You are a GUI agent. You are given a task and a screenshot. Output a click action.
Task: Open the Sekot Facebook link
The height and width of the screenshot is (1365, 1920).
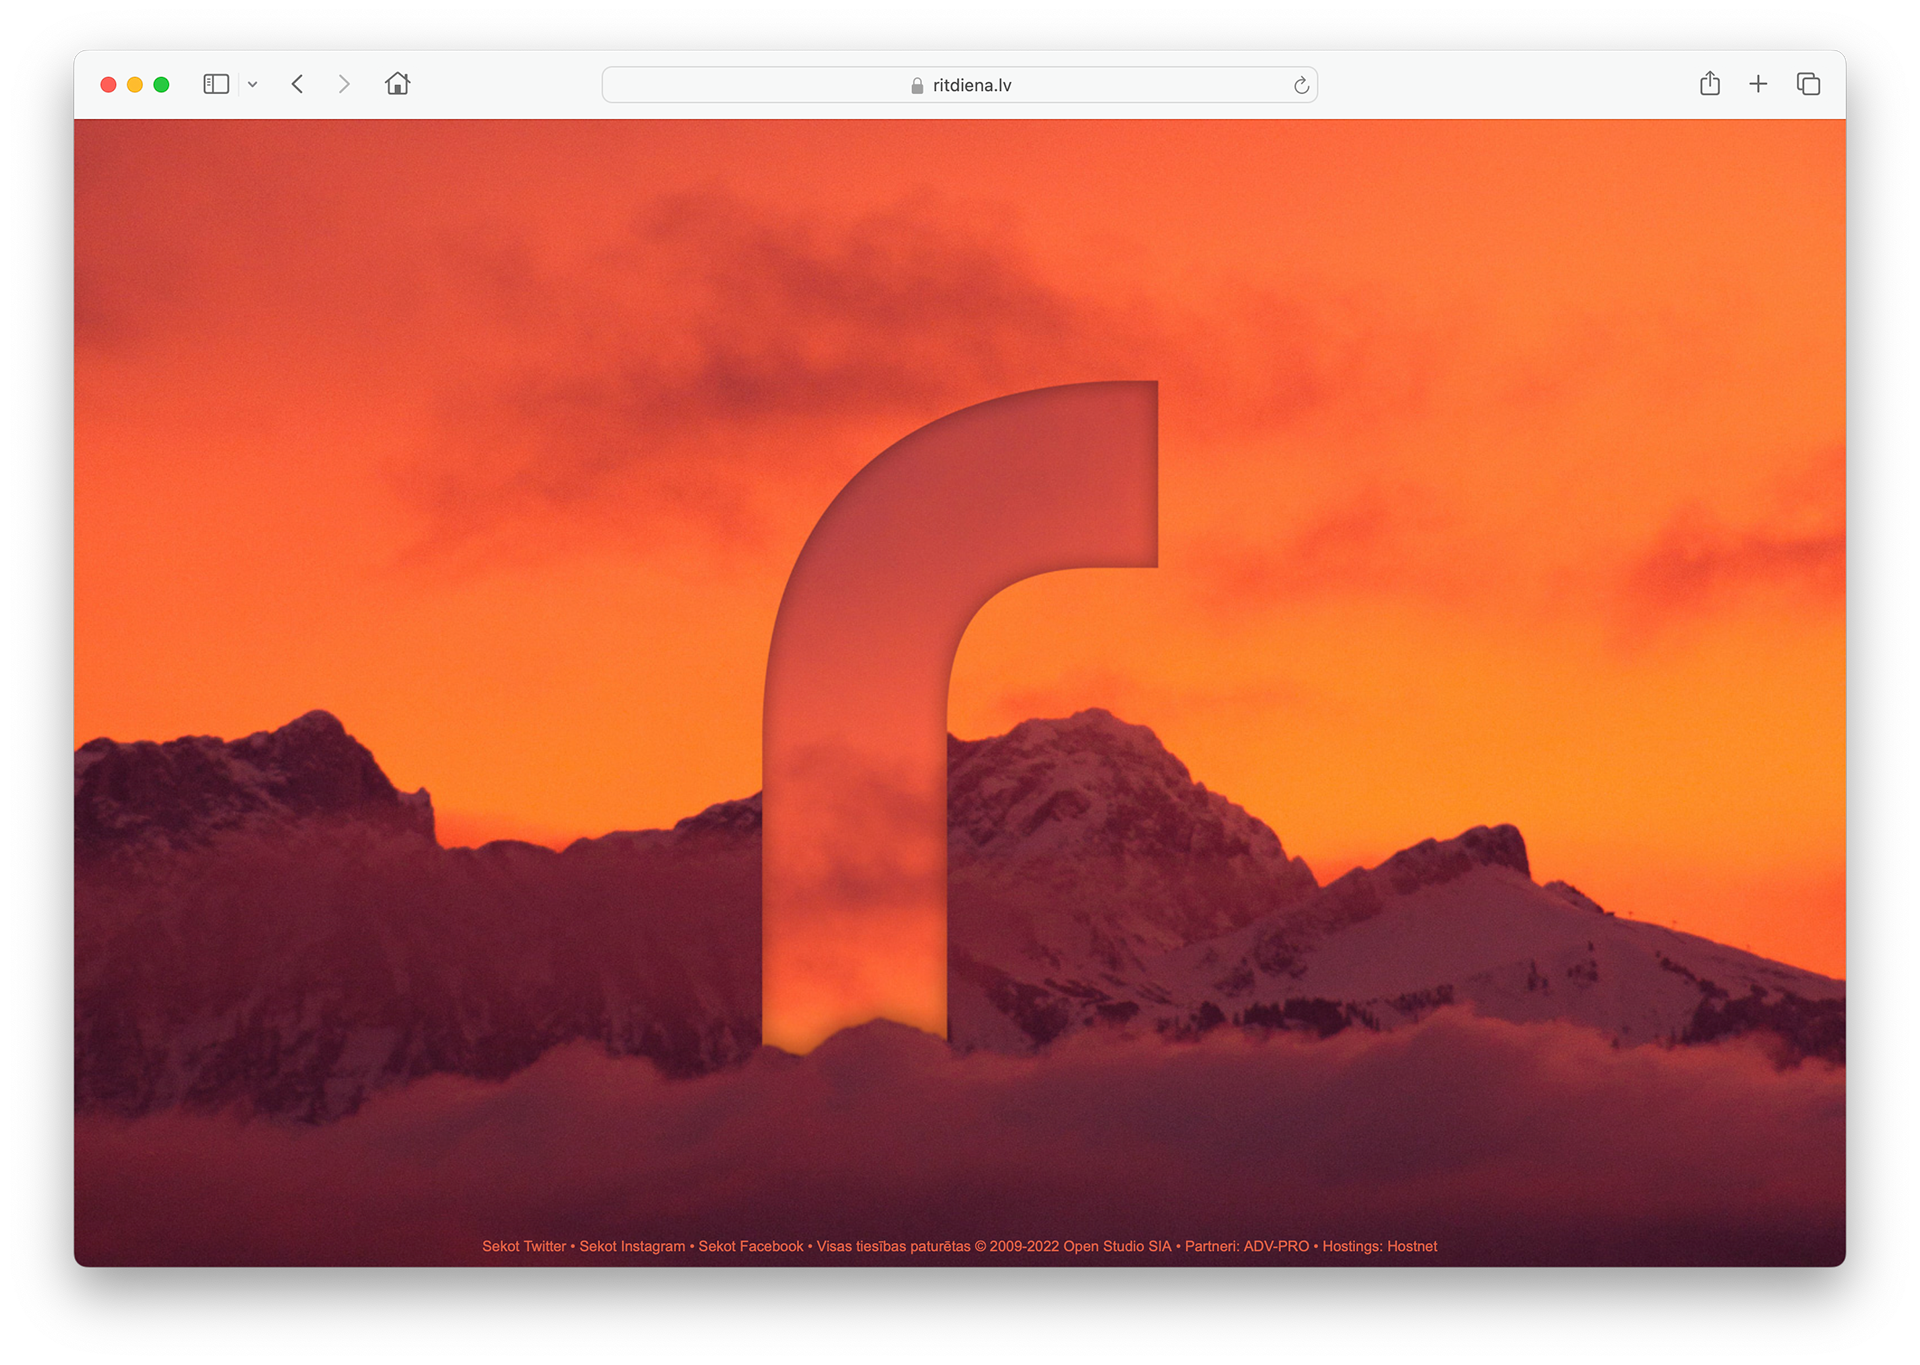coord(750,1246)
